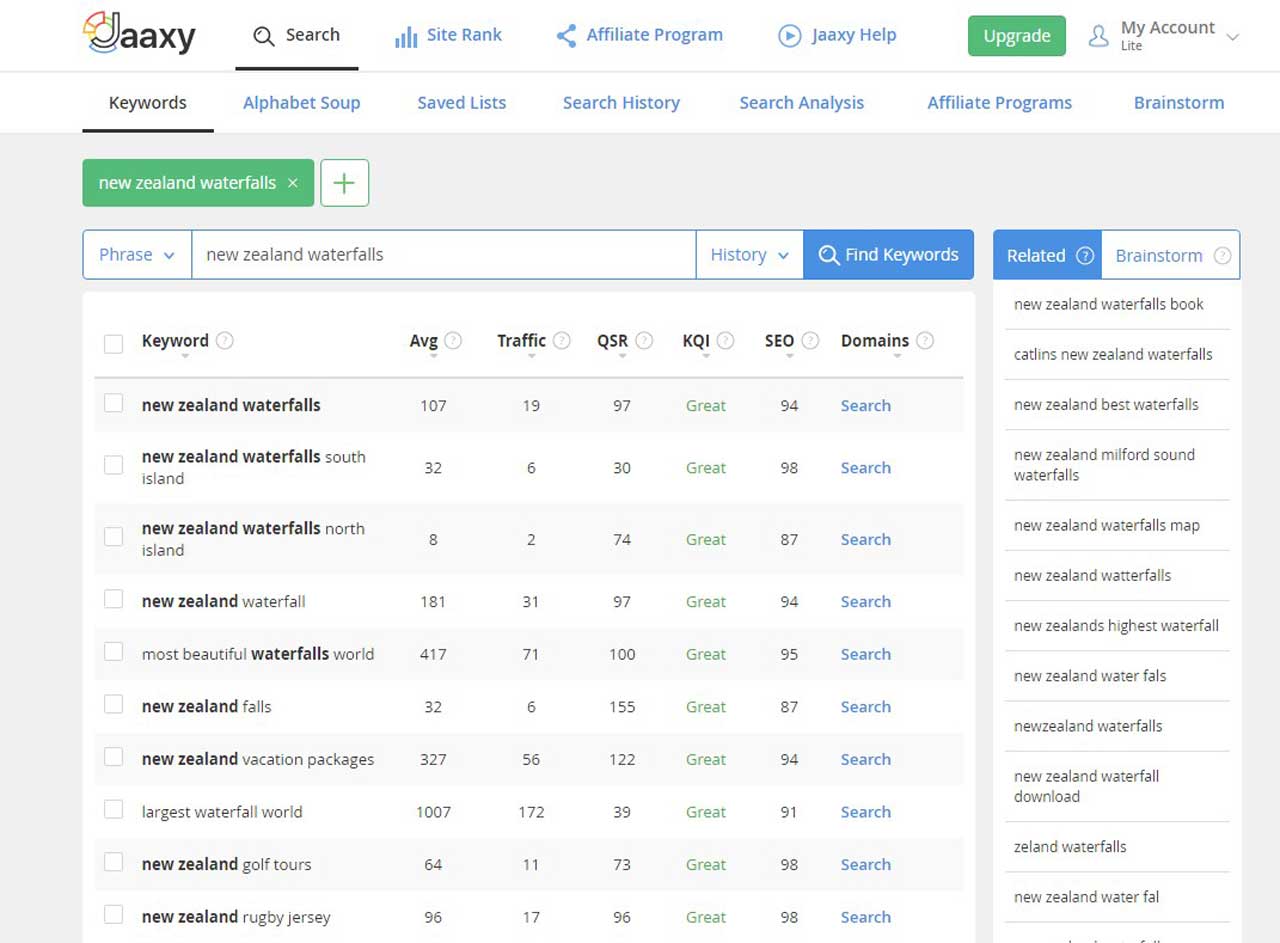Click the help icon next to Avg column
This screenshot has width=1280, height=943.
coord(453,340)
